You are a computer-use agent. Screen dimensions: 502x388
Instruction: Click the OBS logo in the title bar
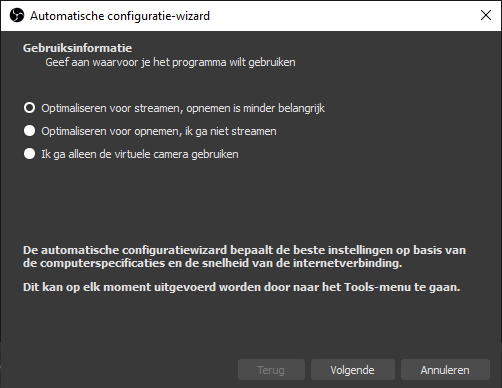click(x=17, y=15)
